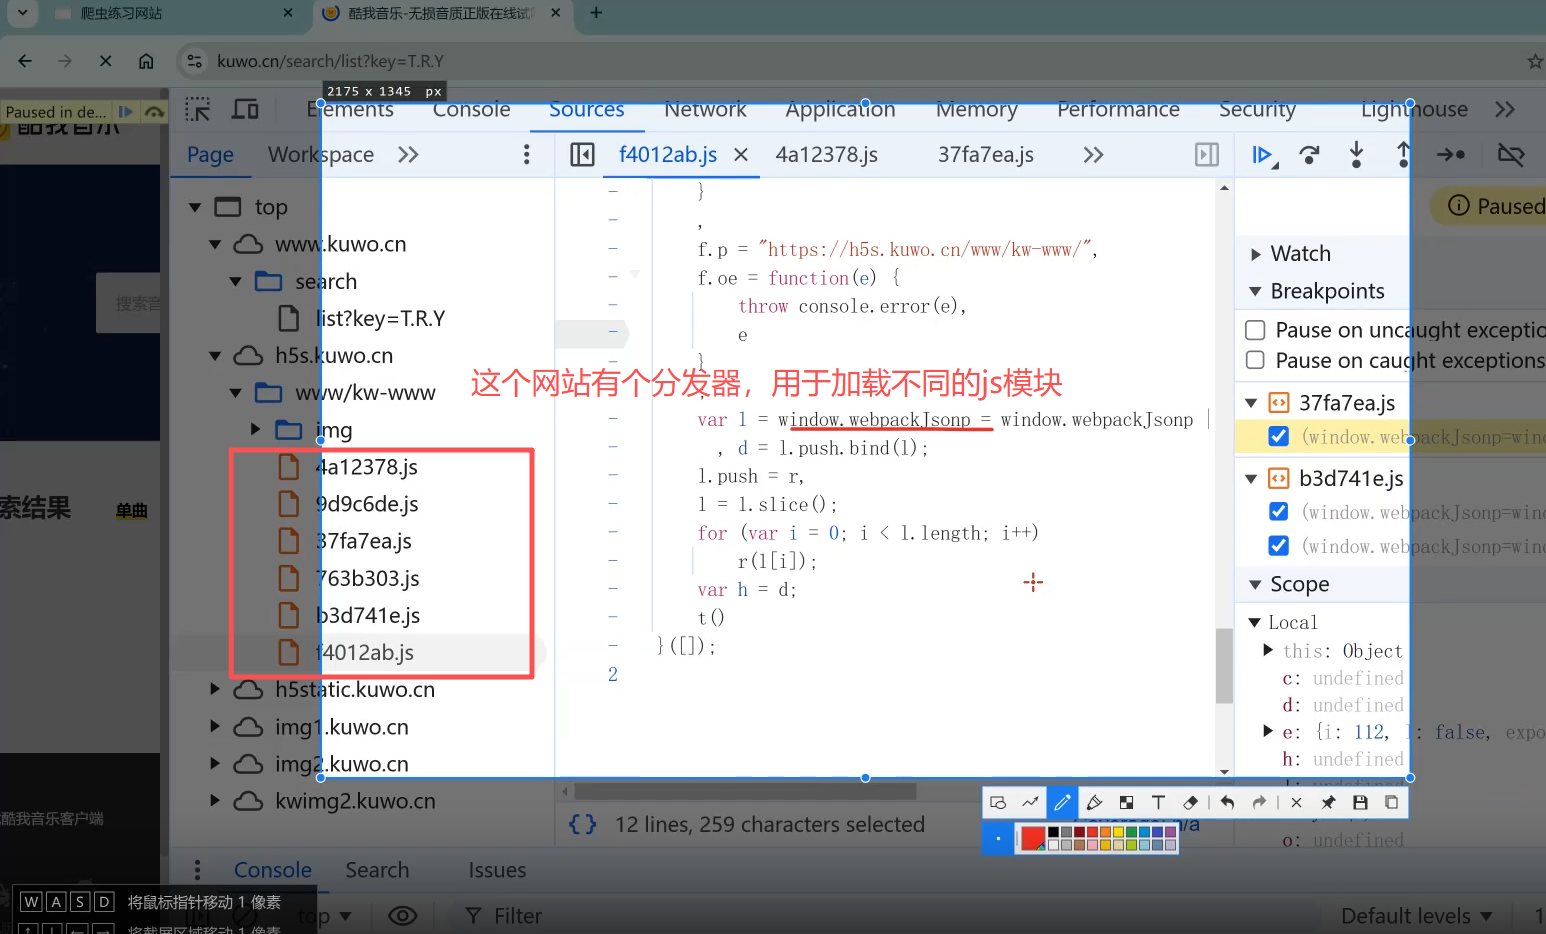Viewport: 1546px width, 934px height.
Task: Expand the Watch section
Action: coord(1256,254)
